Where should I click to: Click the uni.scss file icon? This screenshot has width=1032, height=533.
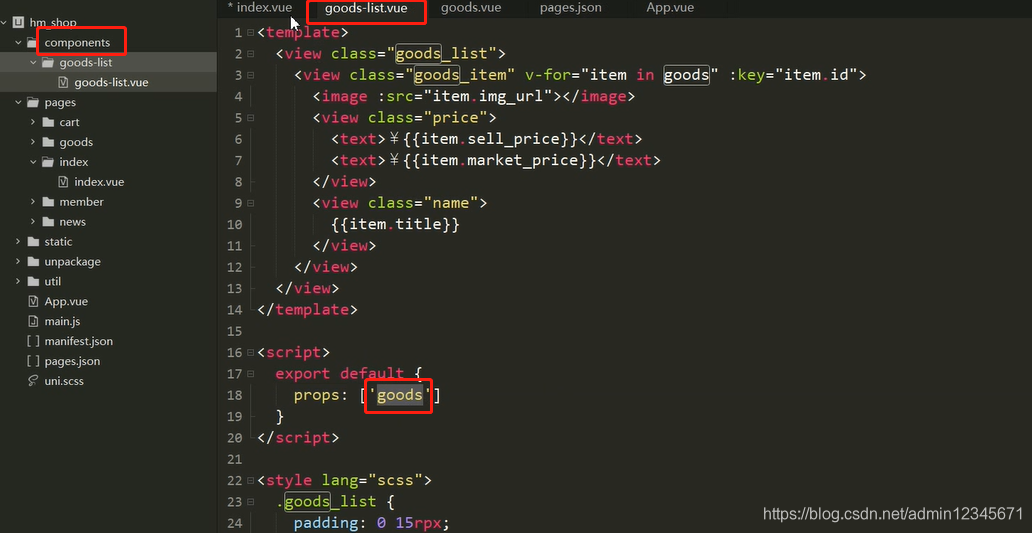(x=33, y=381)
